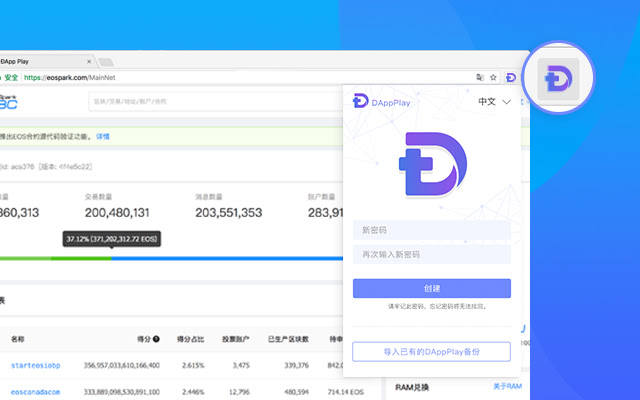
Task: Expand the 中文 language dropdown
Action: click(494, 102)
